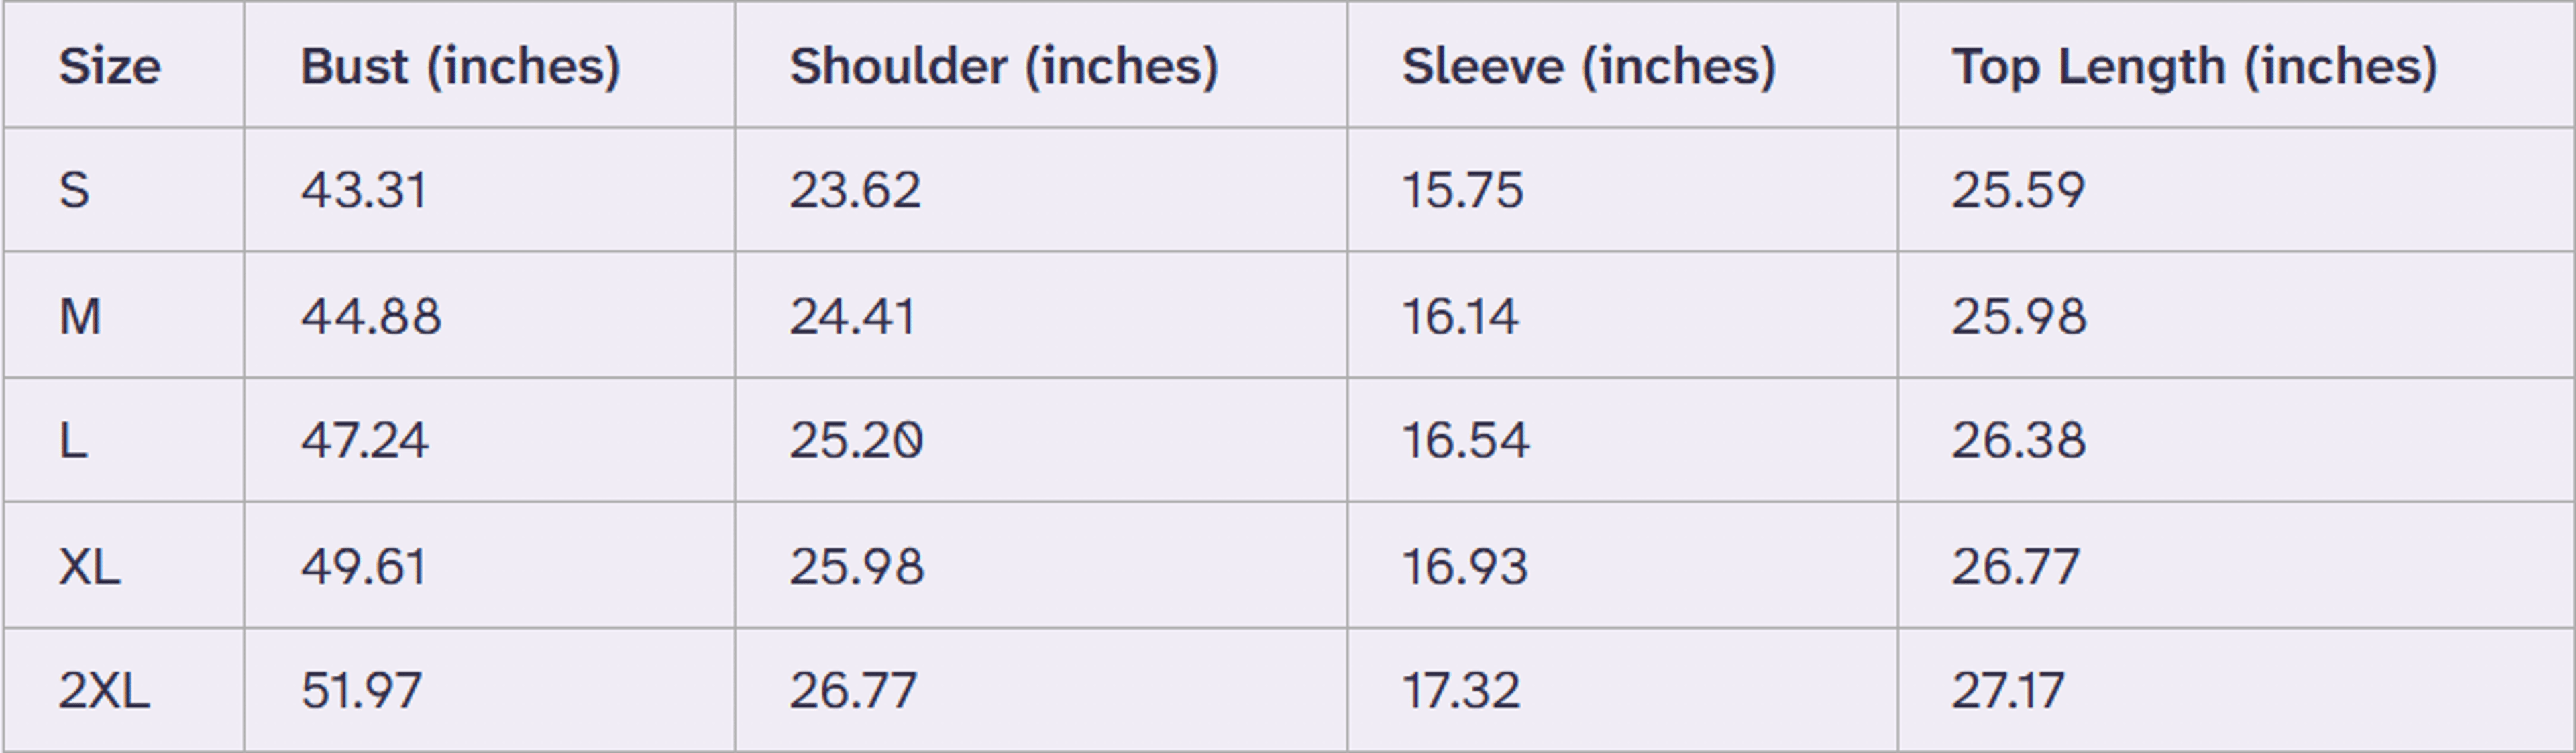Image resolution: width=2576 pixels, height=753 pixels.
Task: Click top length value 26.38
Action: point(2019,440)
